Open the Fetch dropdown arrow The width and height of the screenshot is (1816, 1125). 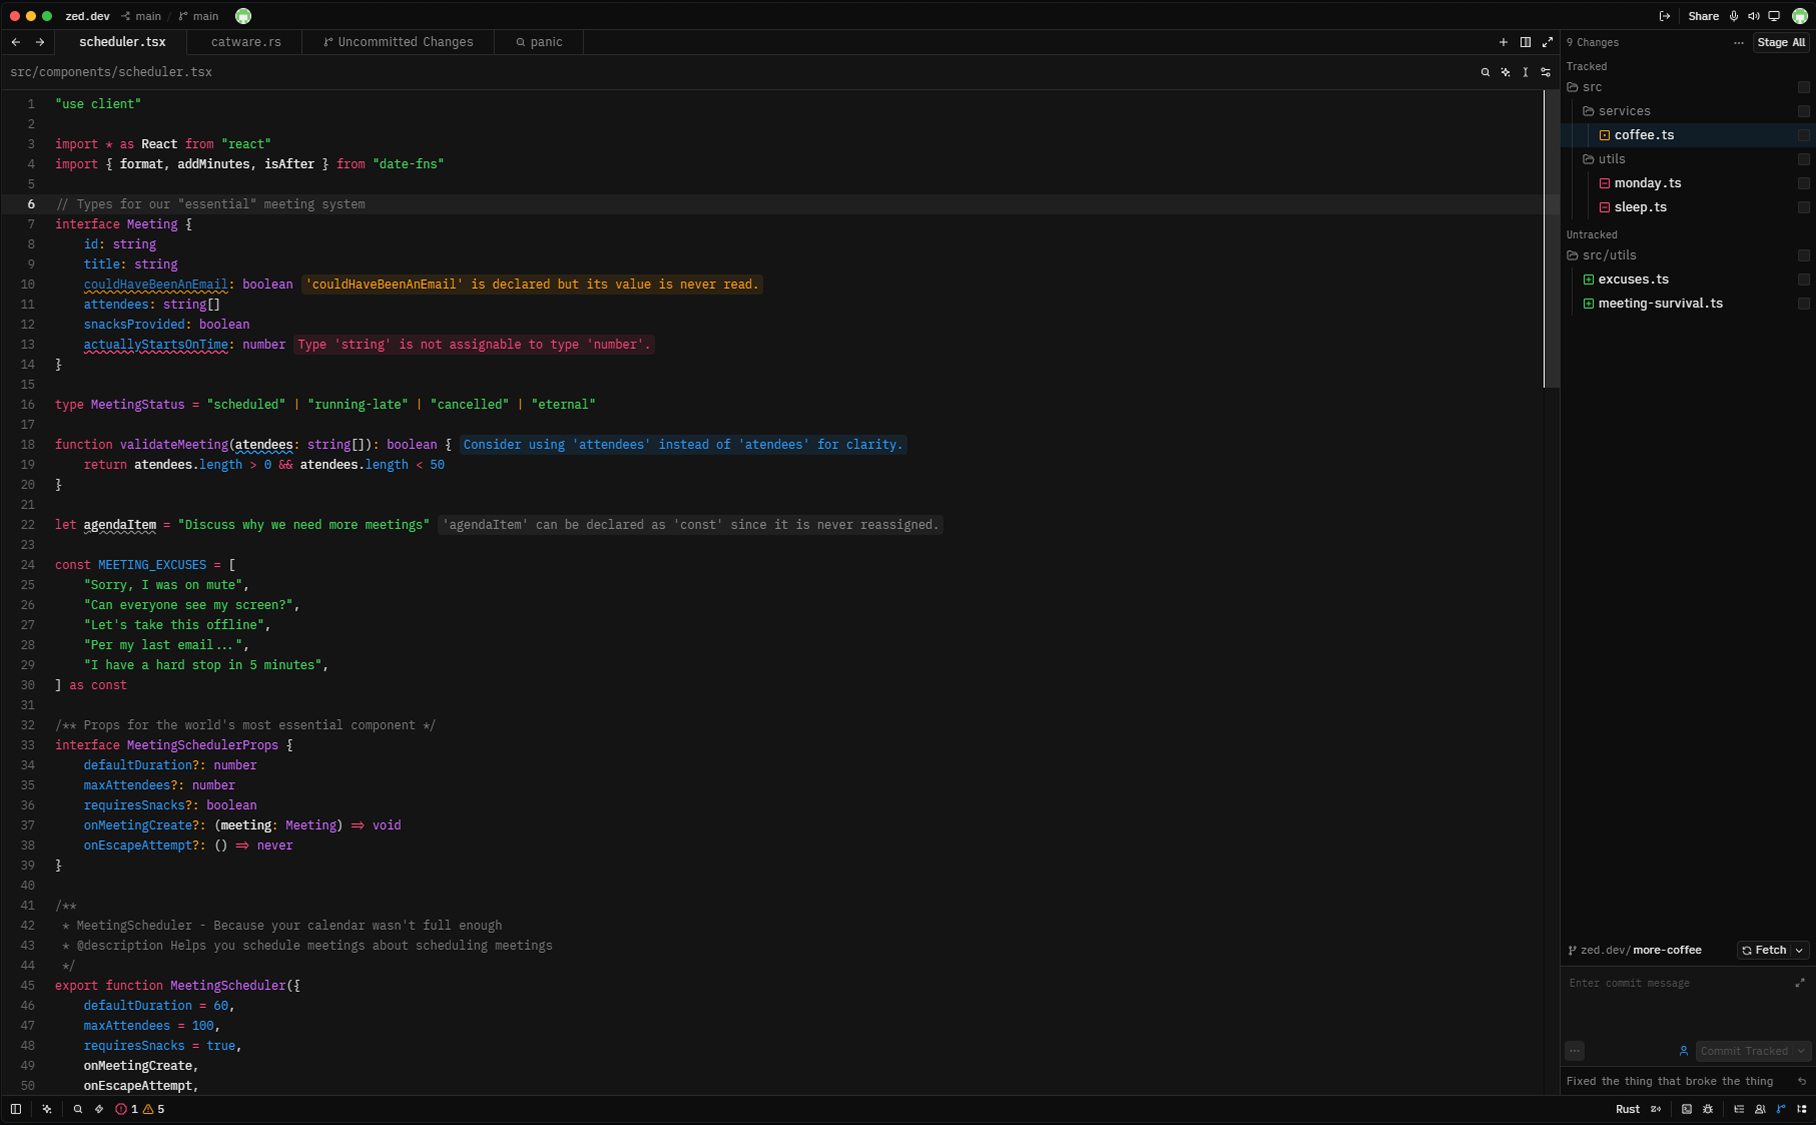coord(1799,950)
